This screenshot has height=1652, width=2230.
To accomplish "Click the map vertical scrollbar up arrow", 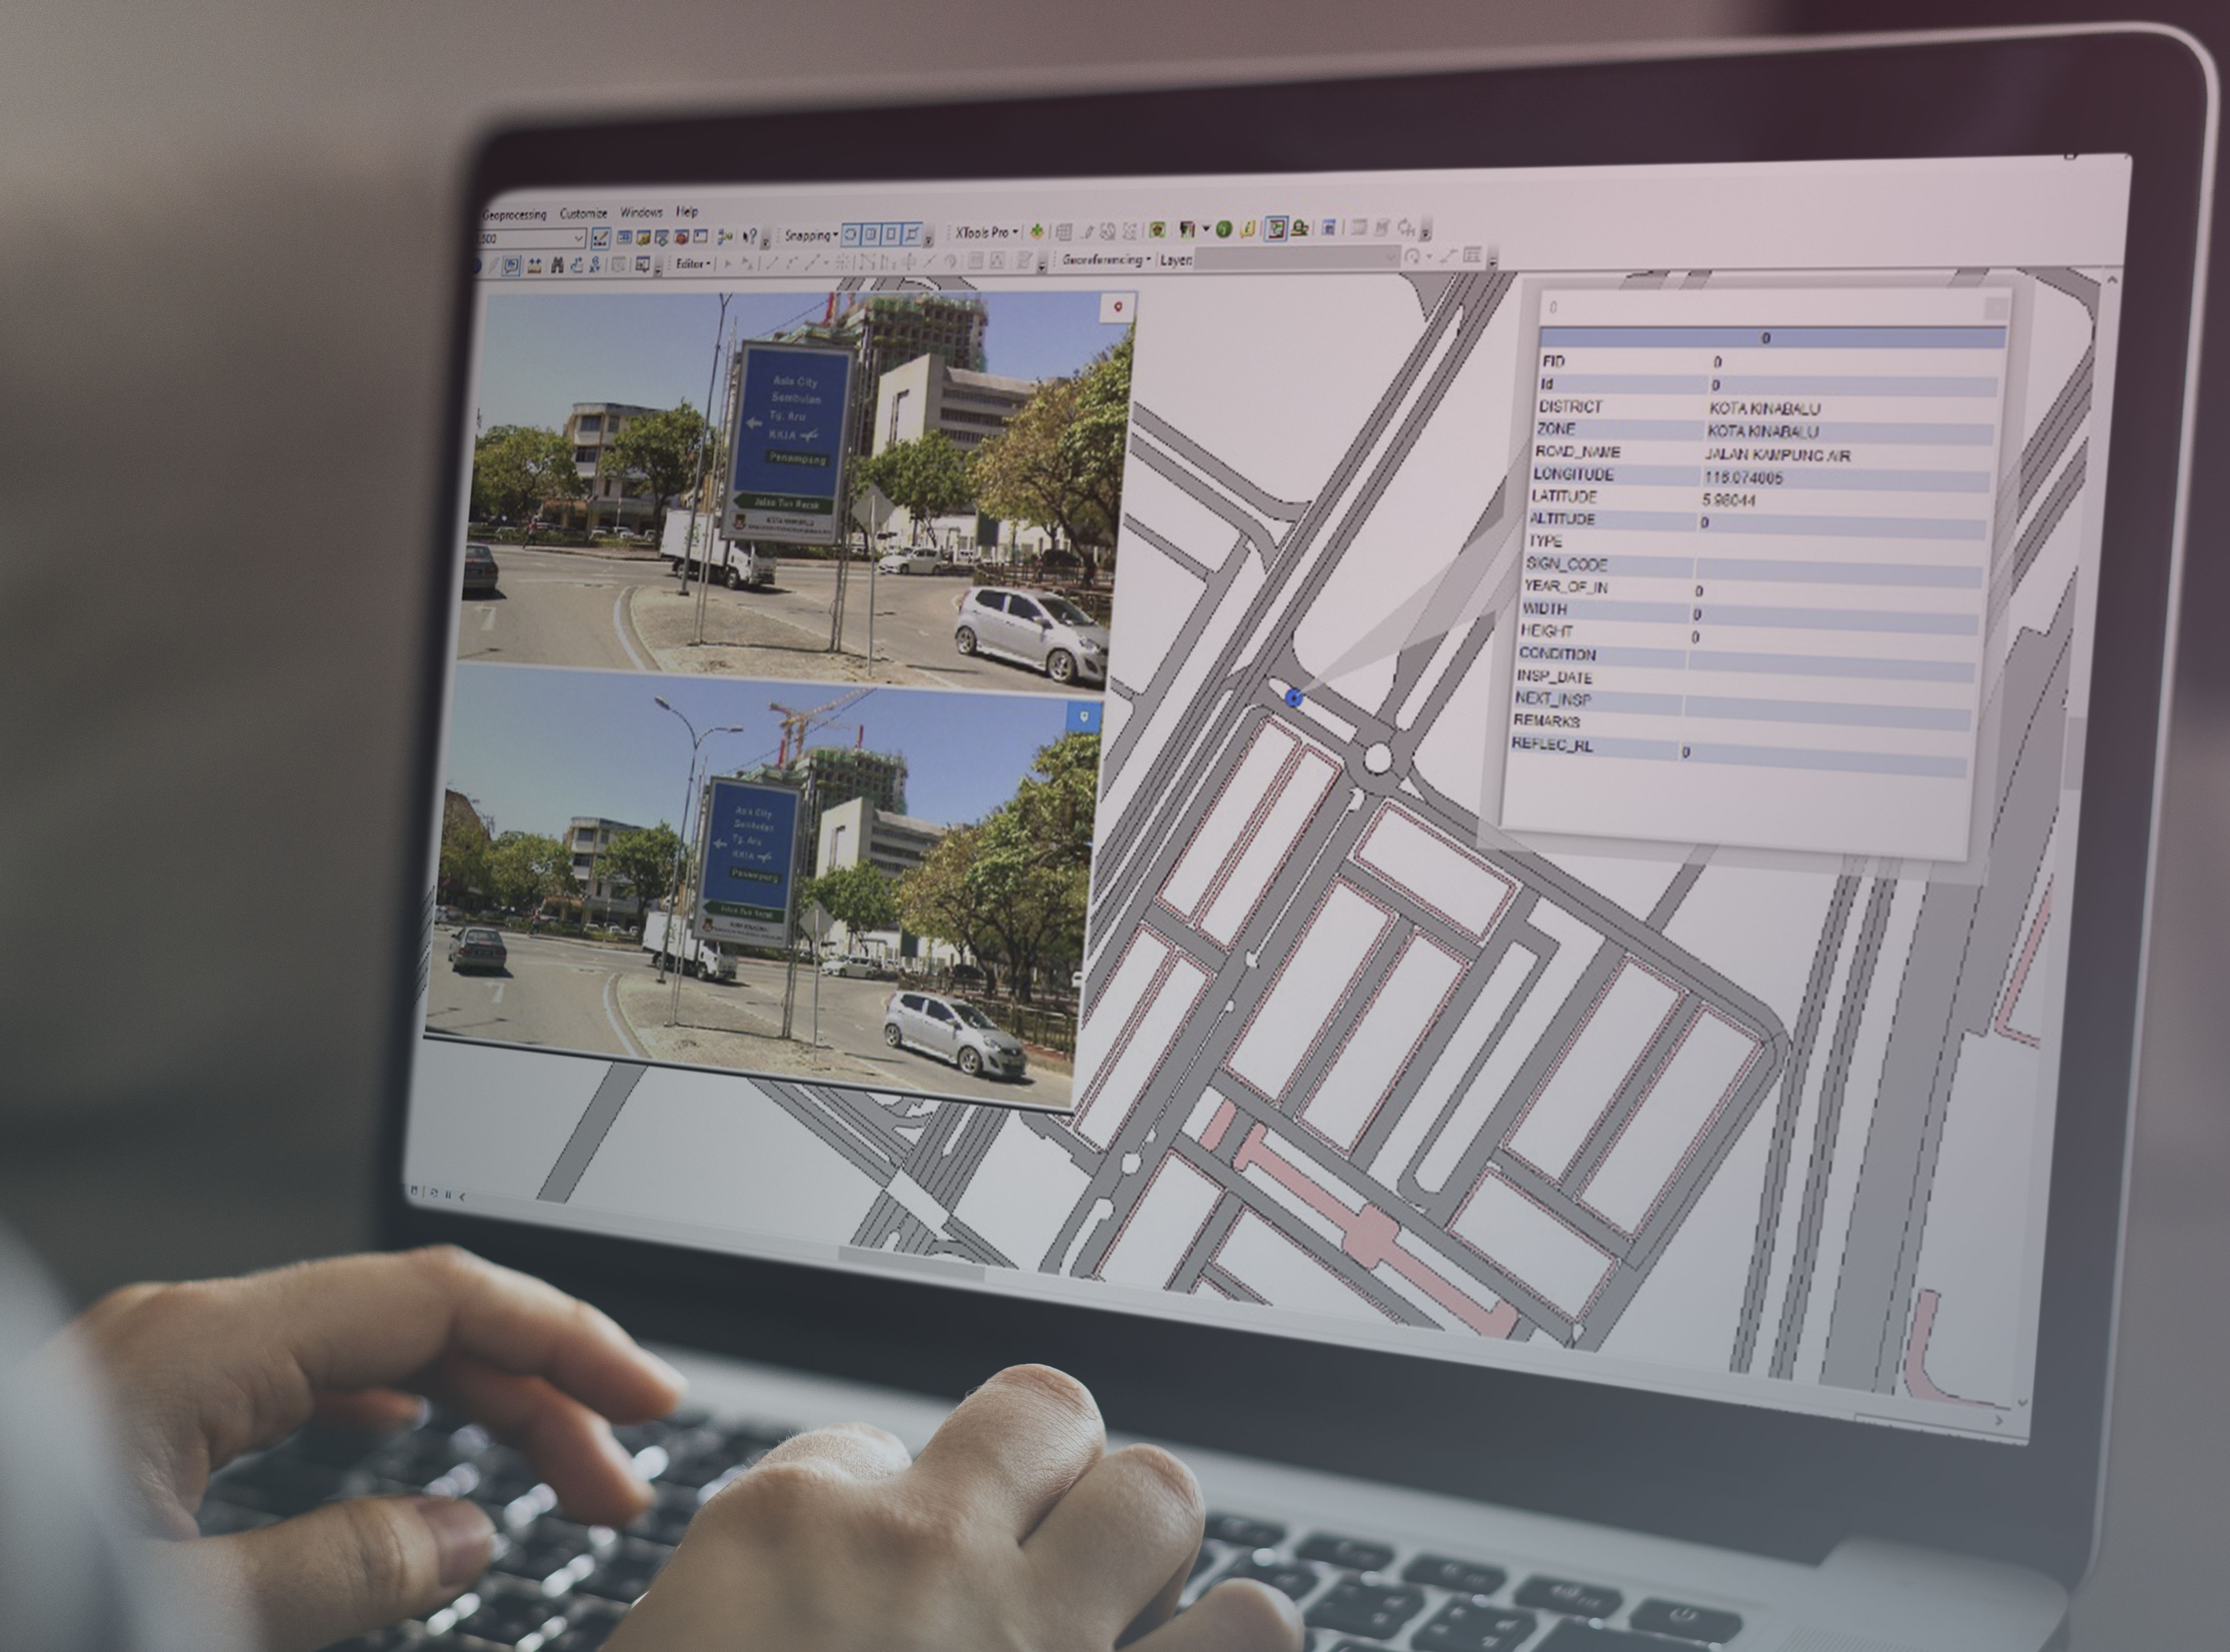I will point(2111,281).
